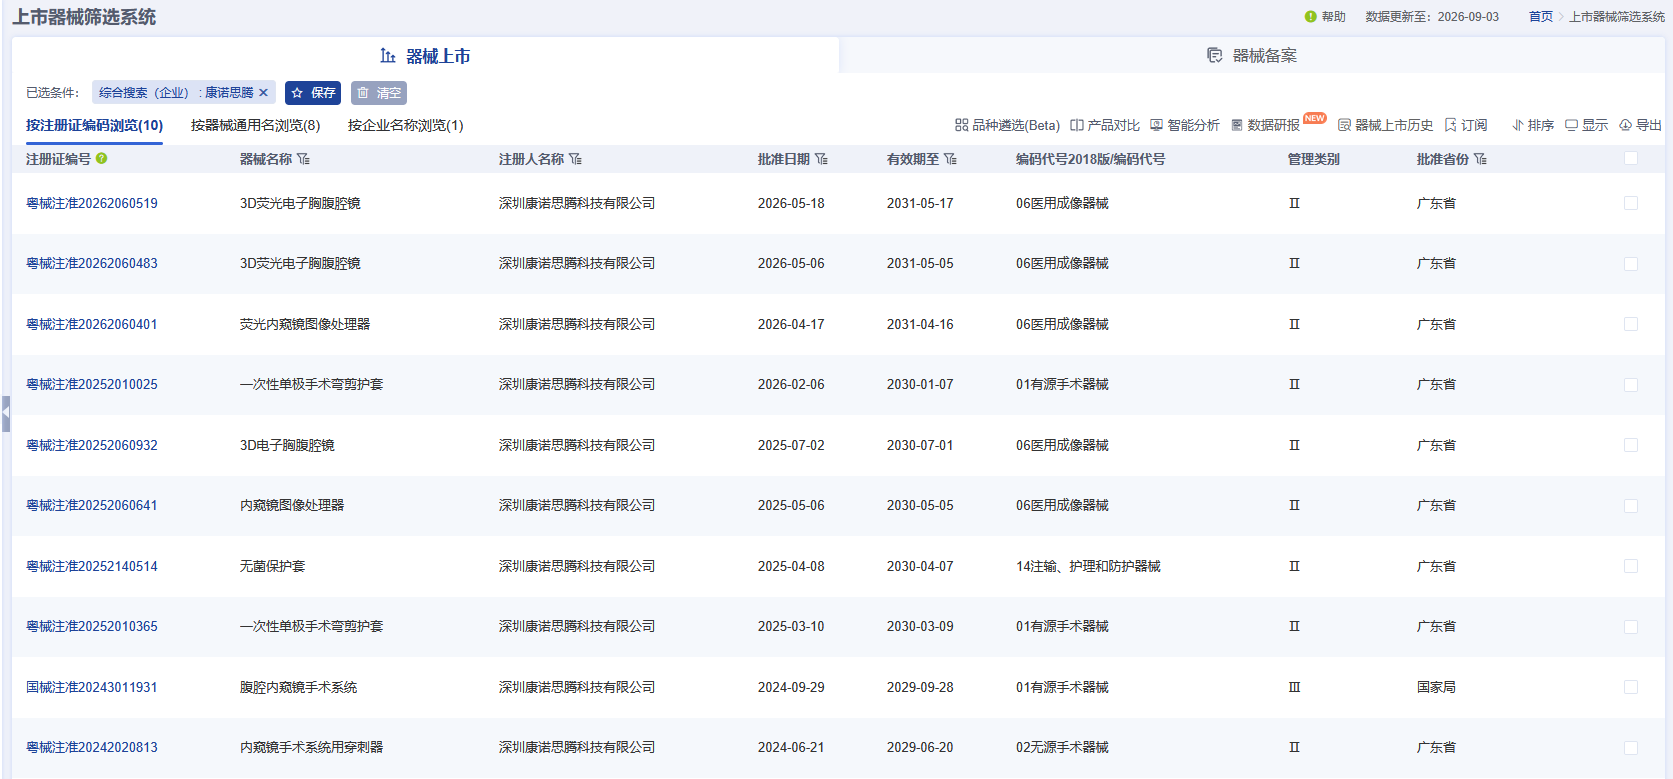The width and height of the screenshot is (1673, 779).
Task: Open filter for 批准省份 column
Action: pos(1481,159)
